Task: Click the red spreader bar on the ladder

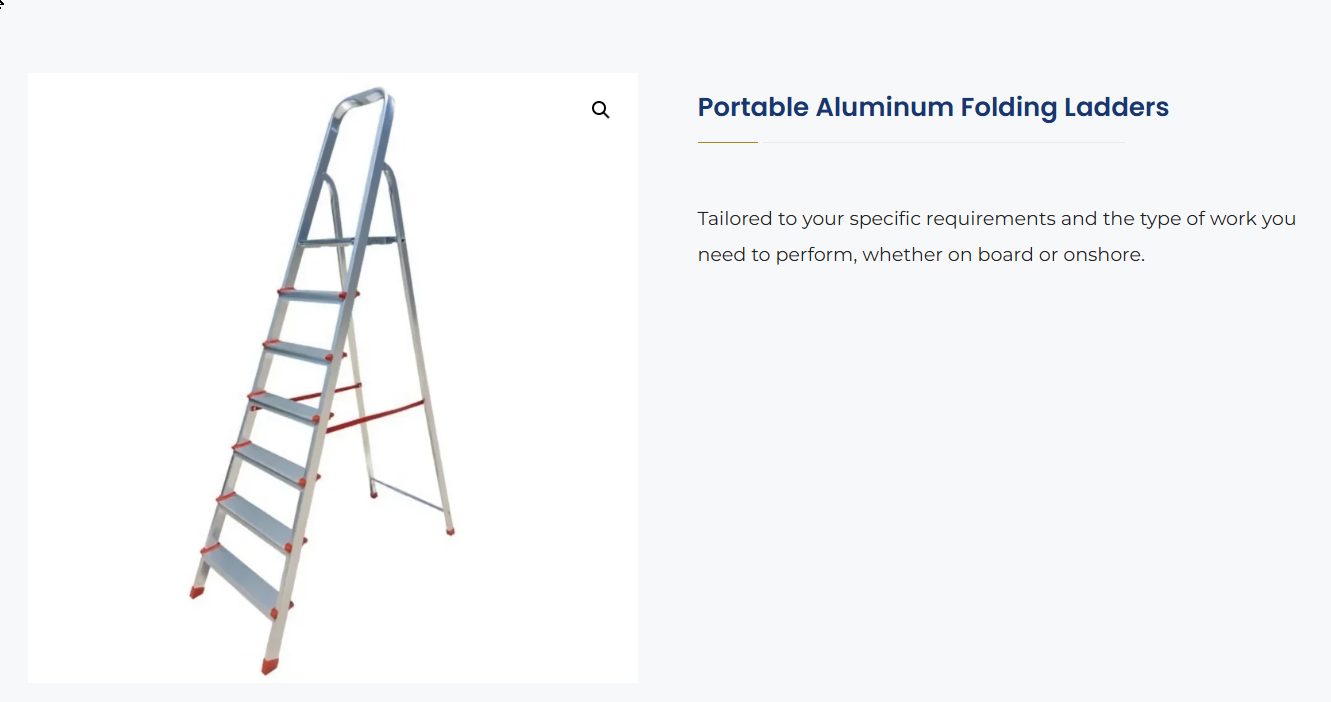Action: click(375, 415)
